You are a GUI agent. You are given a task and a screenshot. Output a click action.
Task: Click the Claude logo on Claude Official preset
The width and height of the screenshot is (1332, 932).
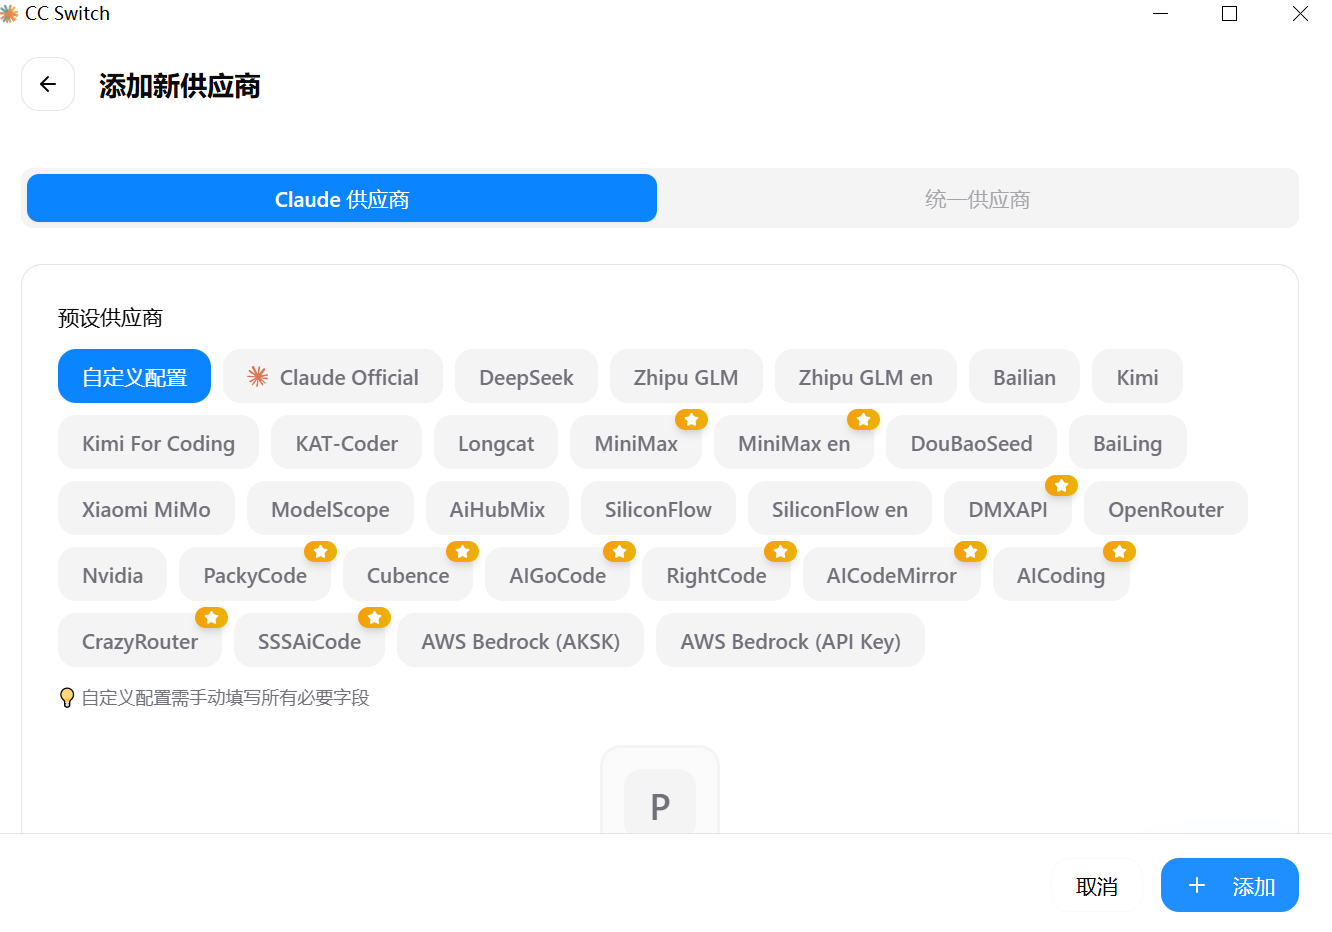click(x=258, y=377)
